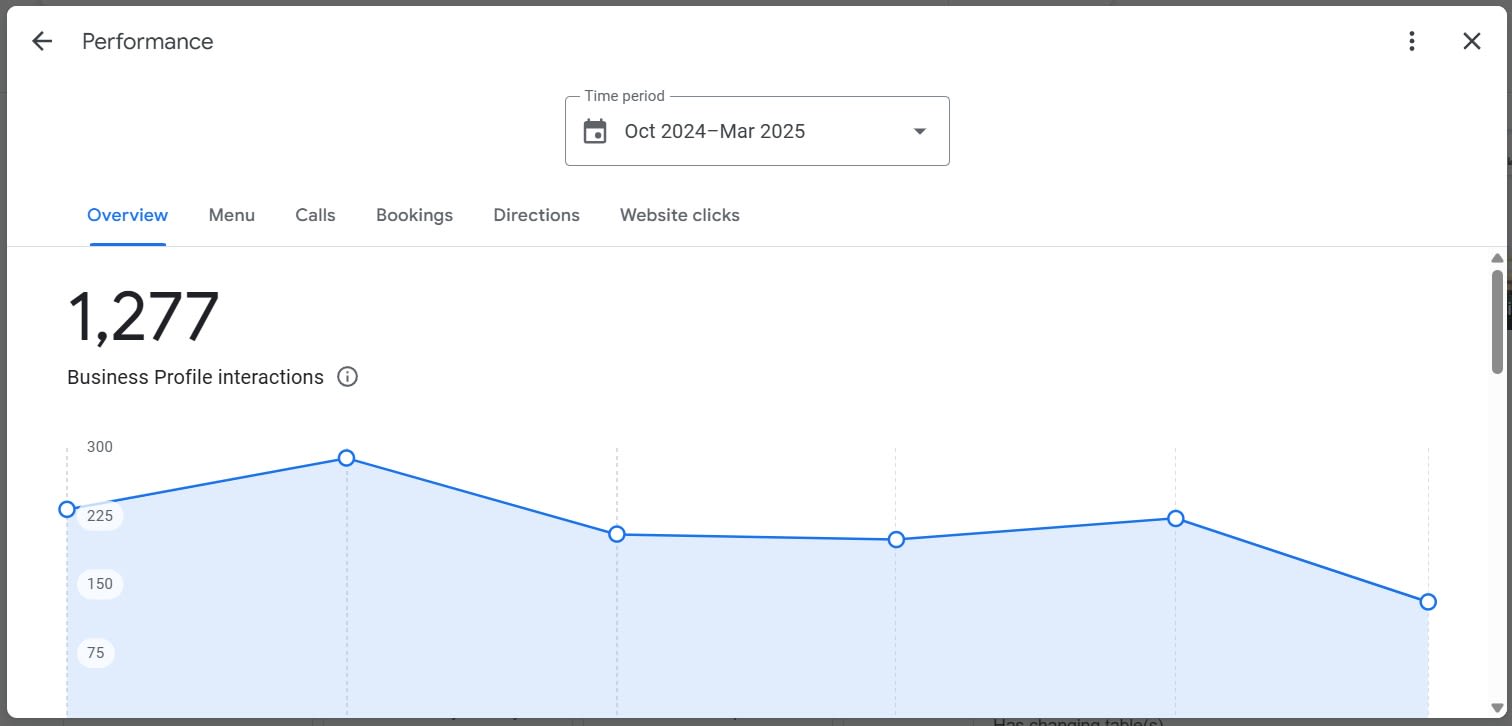Click the vertical scrollbar thumb

click(x=1497, y=320)
